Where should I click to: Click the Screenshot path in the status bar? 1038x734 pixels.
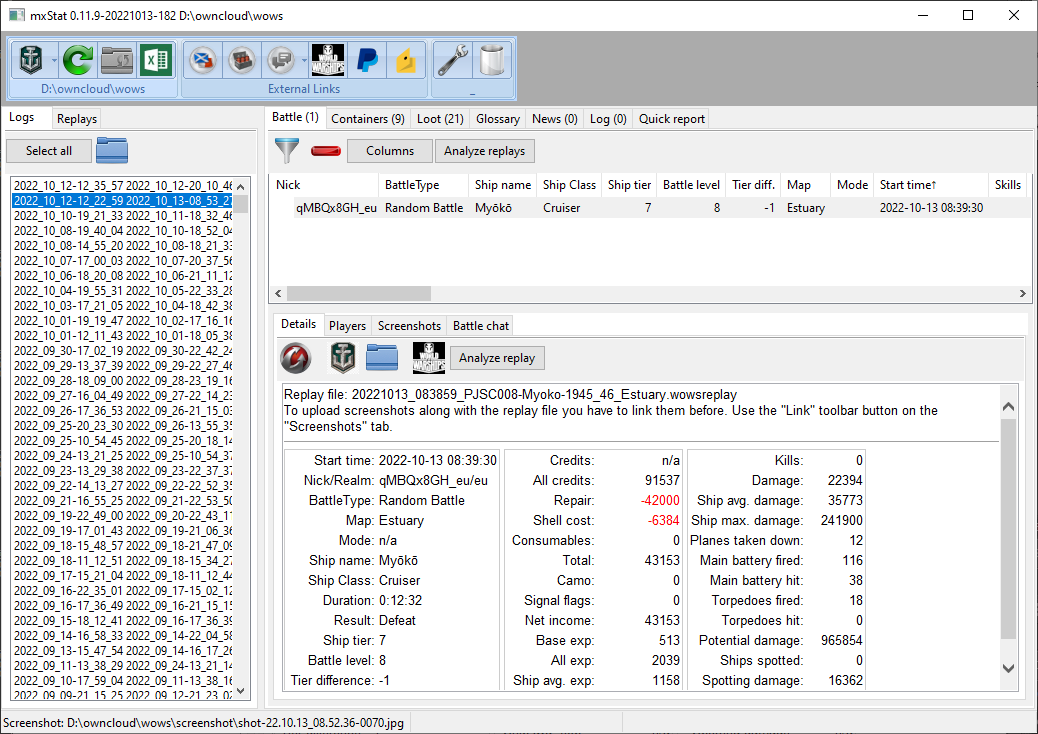pos(203,723)
